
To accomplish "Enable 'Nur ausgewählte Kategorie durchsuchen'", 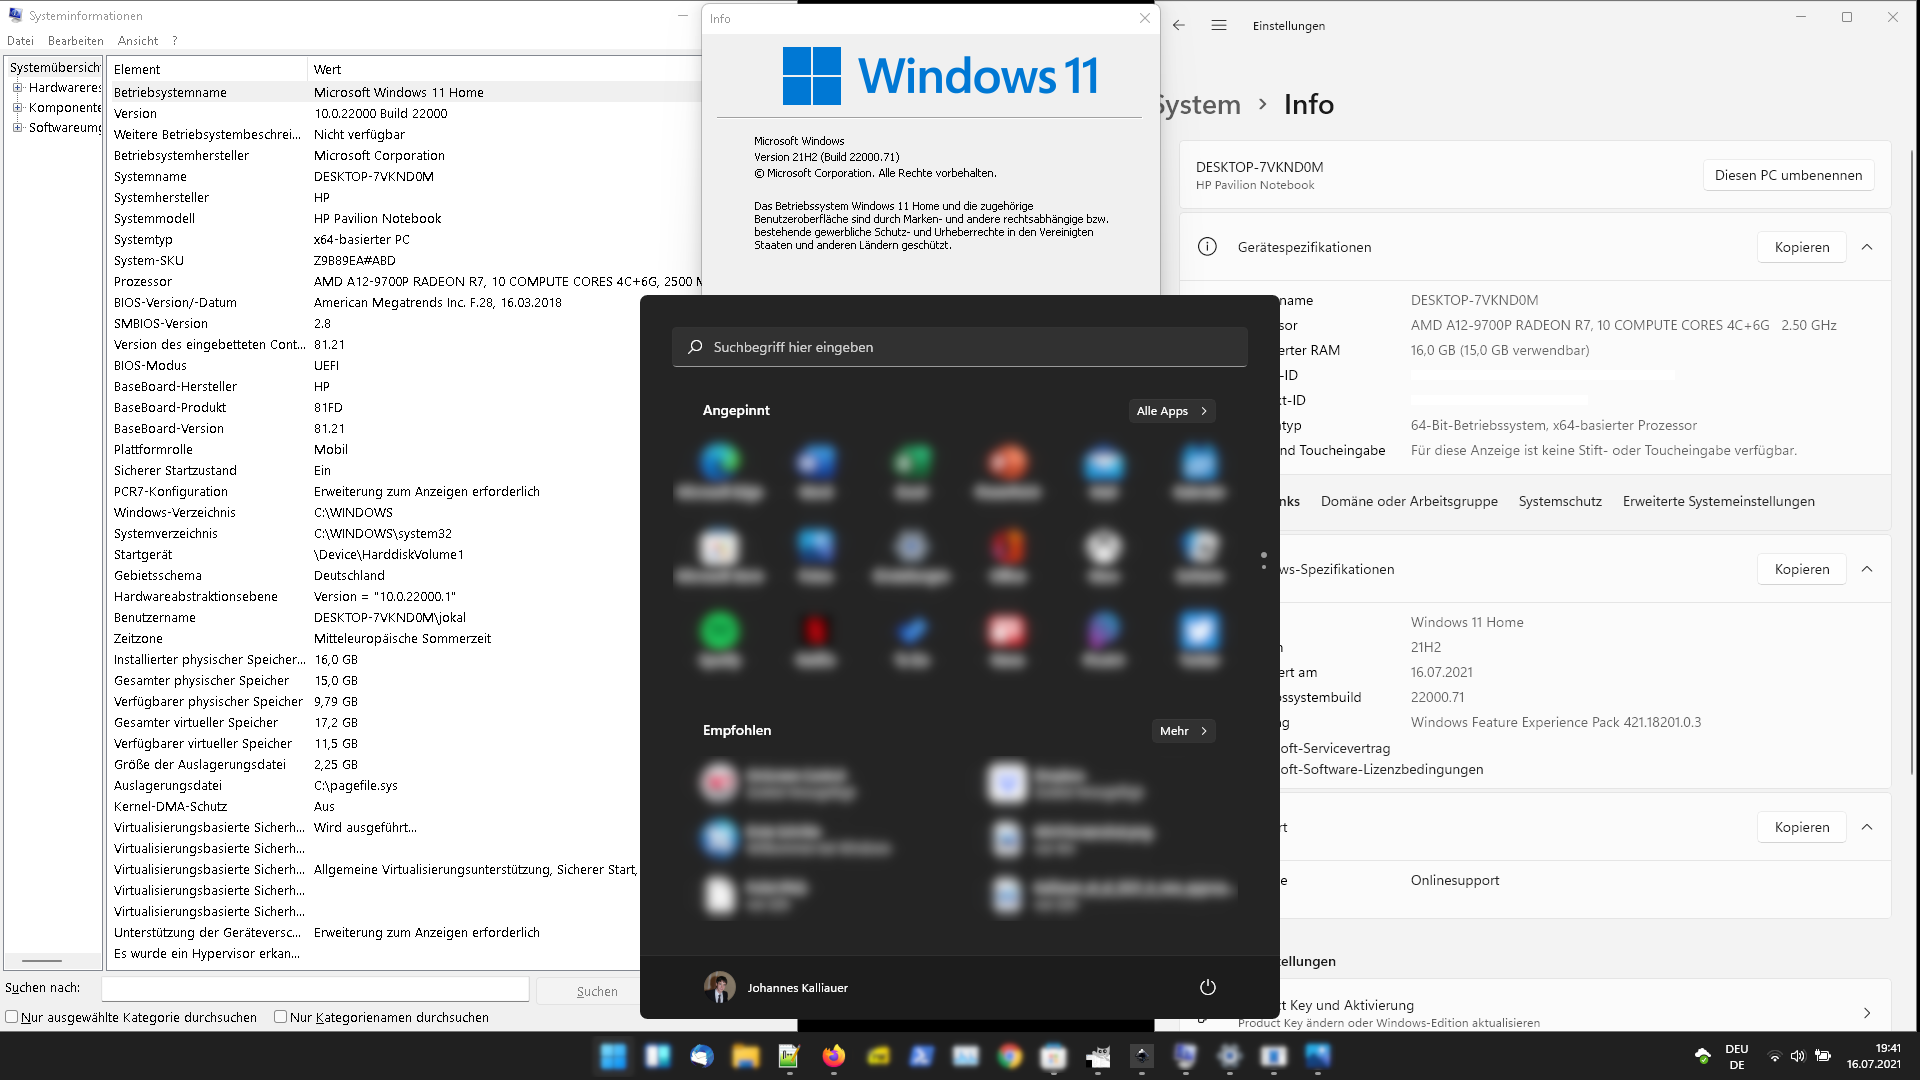I will point(11,1017).
